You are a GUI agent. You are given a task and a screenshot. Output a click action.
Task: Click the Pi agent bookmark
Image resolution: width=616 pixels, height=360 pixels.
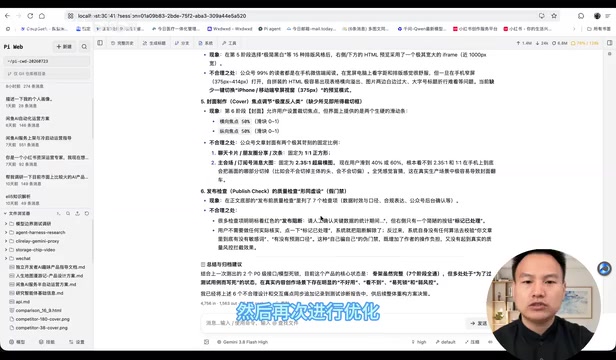click(270, 29)
